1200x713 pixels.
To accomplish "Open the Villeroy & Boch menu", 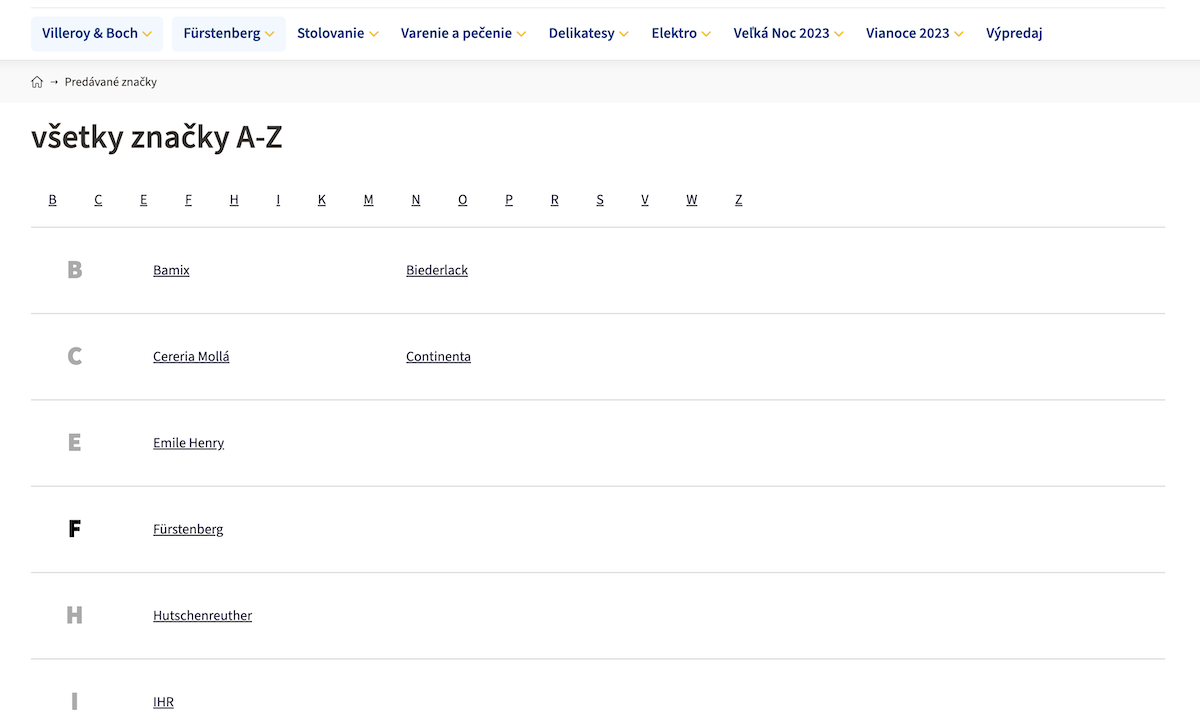I will [97, 33].
